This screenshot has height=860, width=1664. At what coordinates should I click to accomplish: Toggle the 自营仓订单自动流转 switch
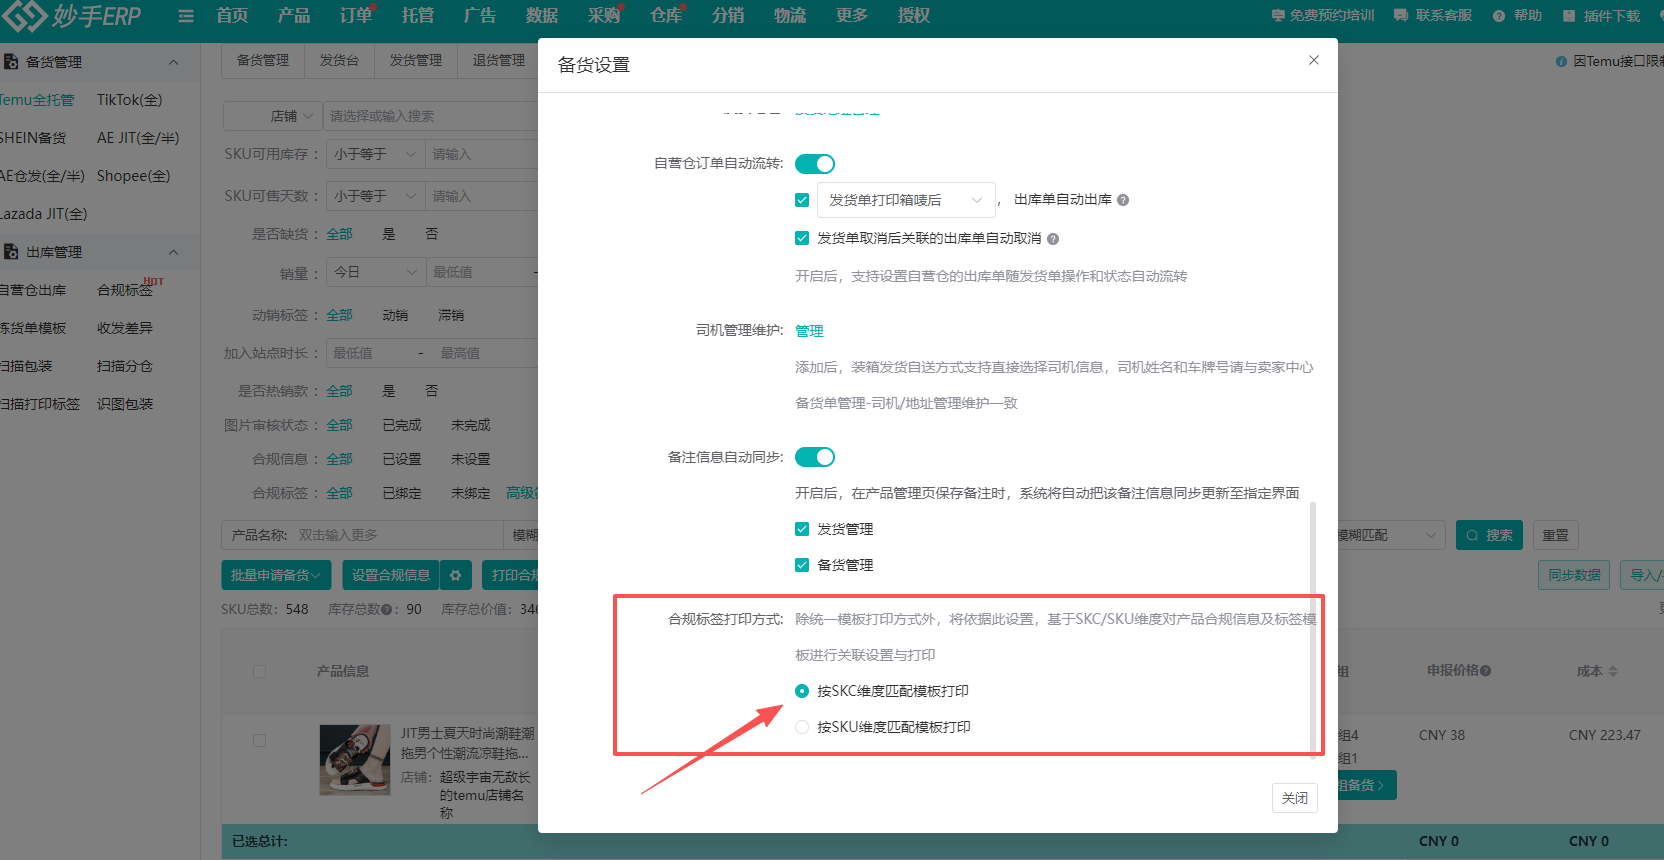coord(815,164)
